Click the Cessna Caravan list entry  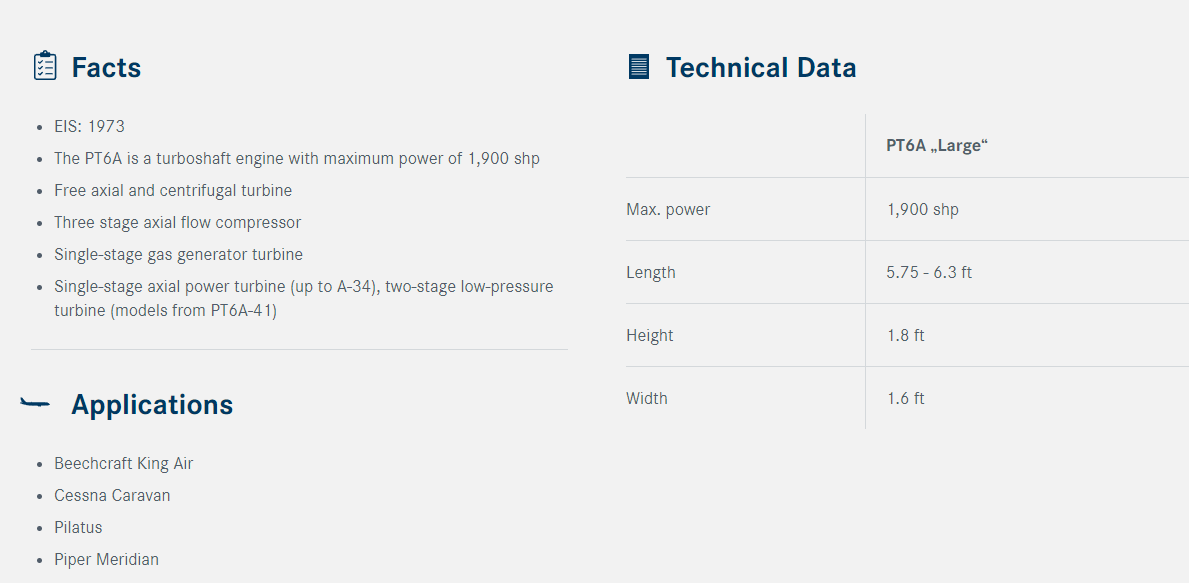(112, 495)
